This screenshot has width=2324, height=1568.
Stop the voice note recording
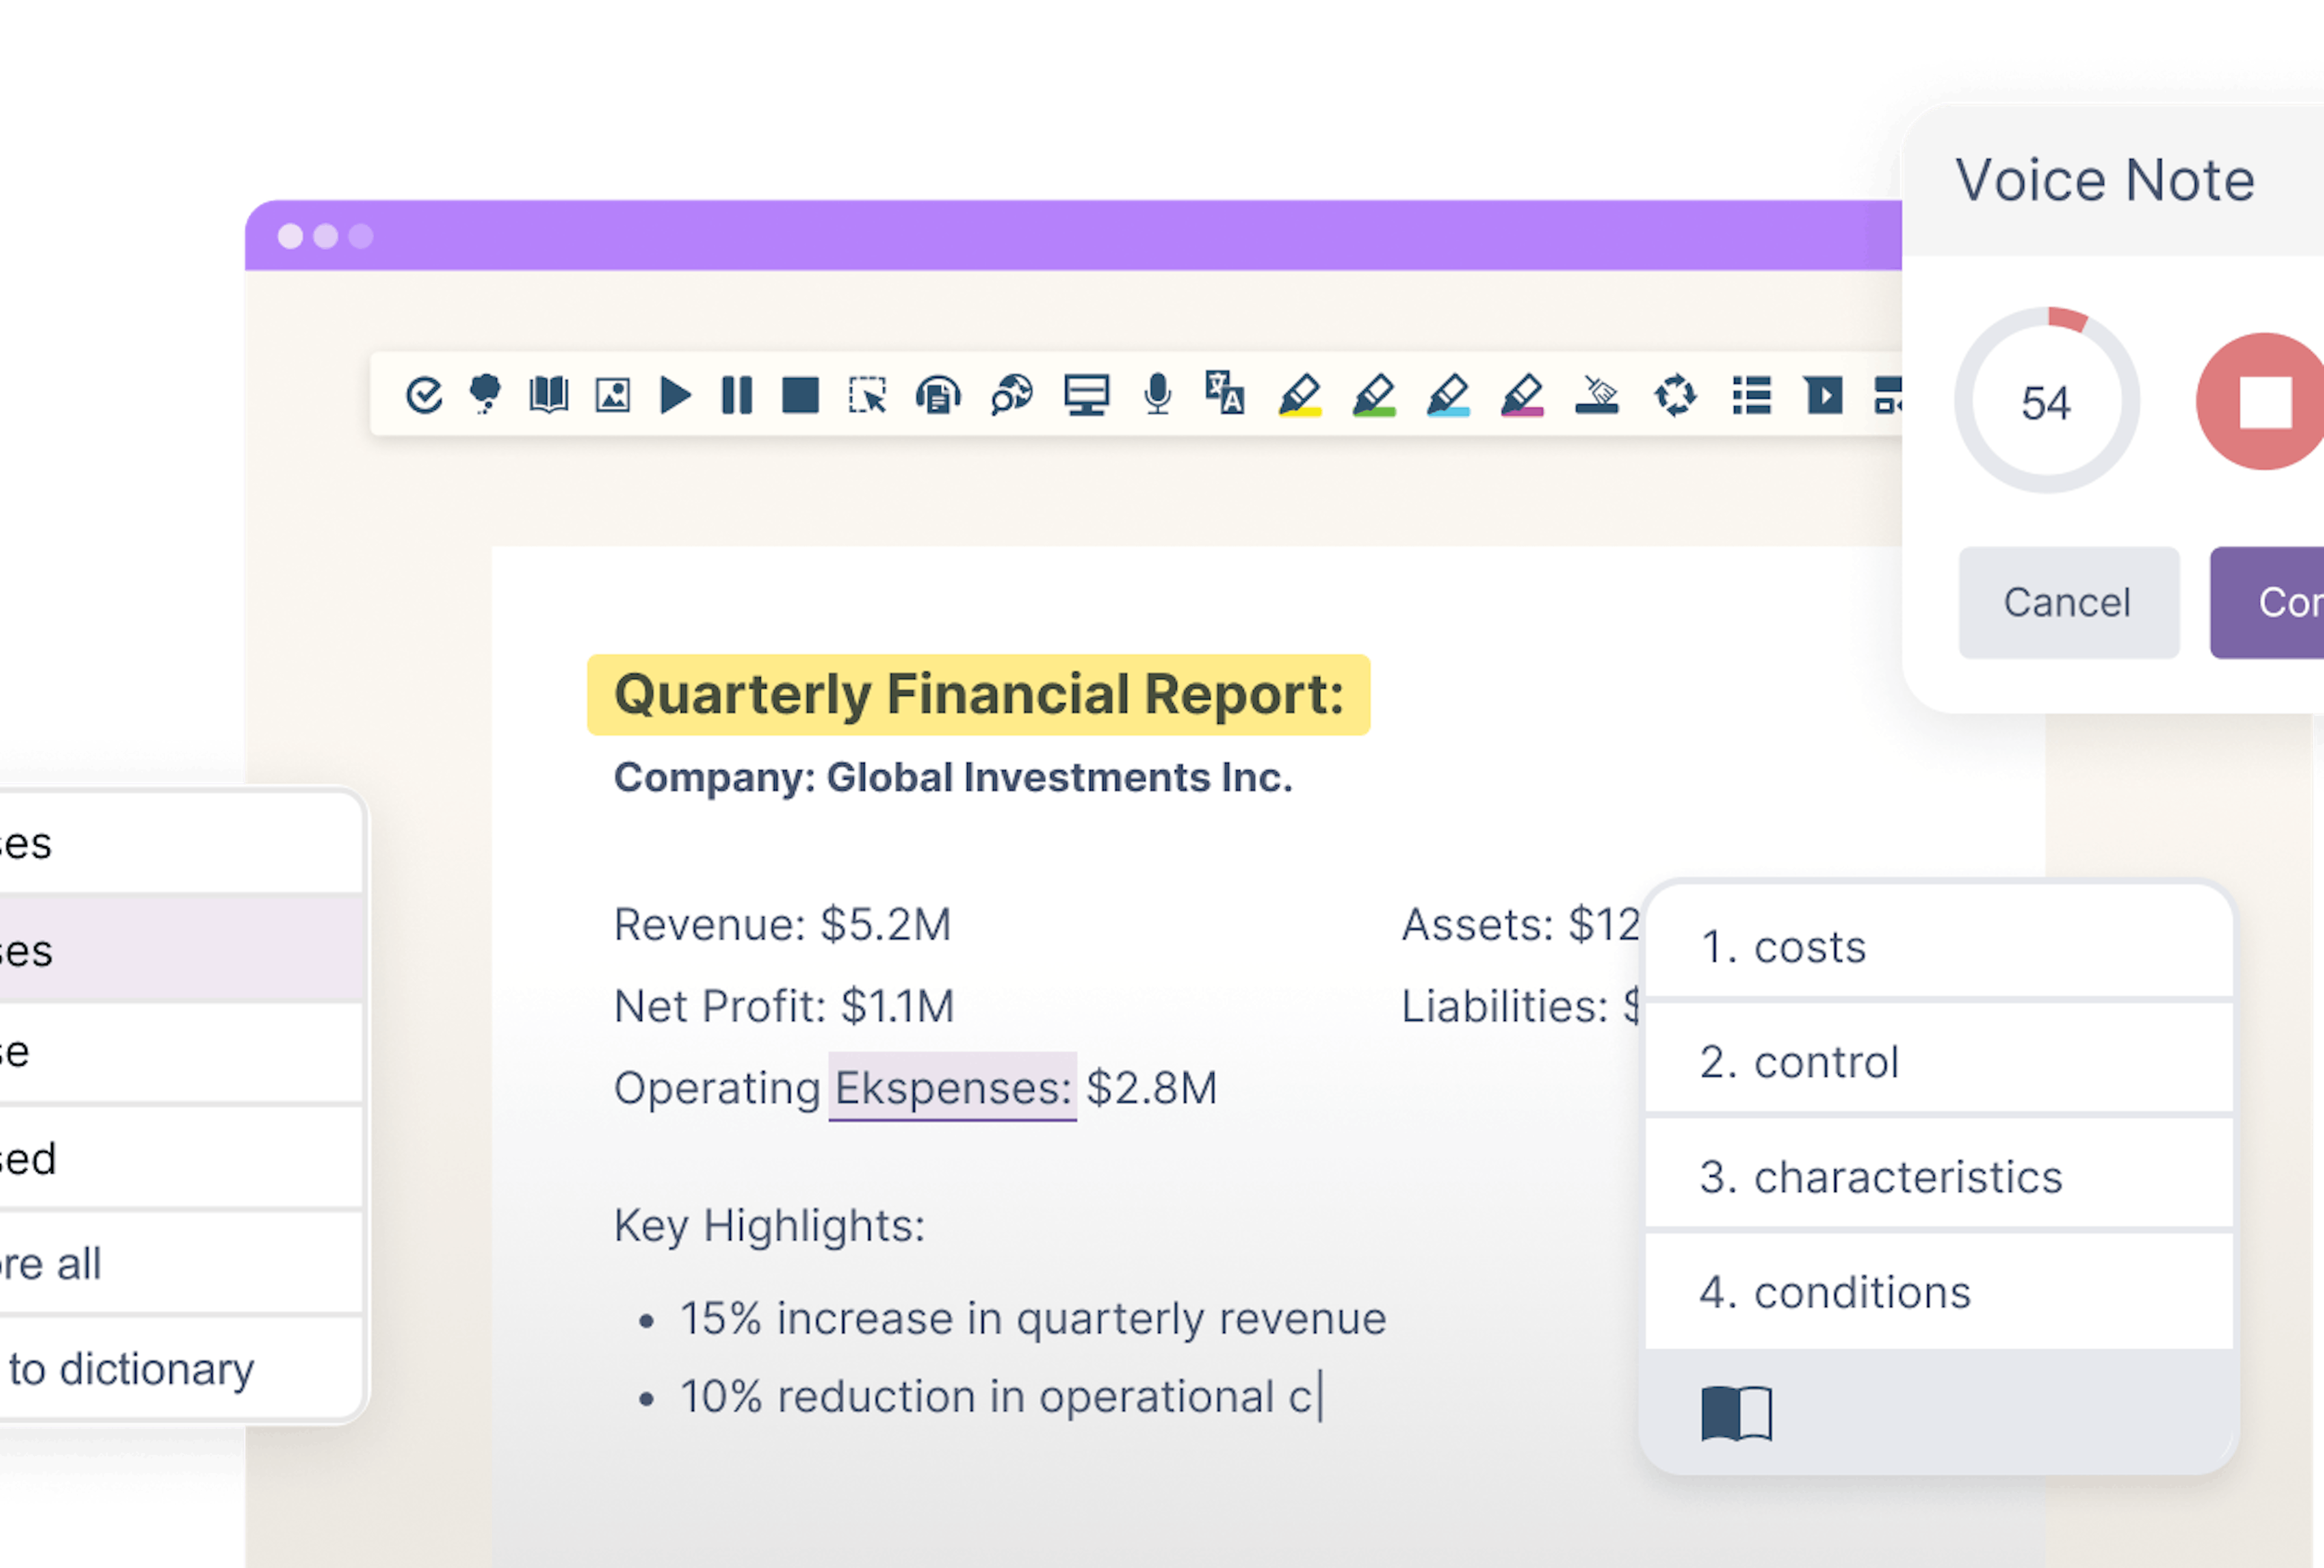click(2264, 401)
